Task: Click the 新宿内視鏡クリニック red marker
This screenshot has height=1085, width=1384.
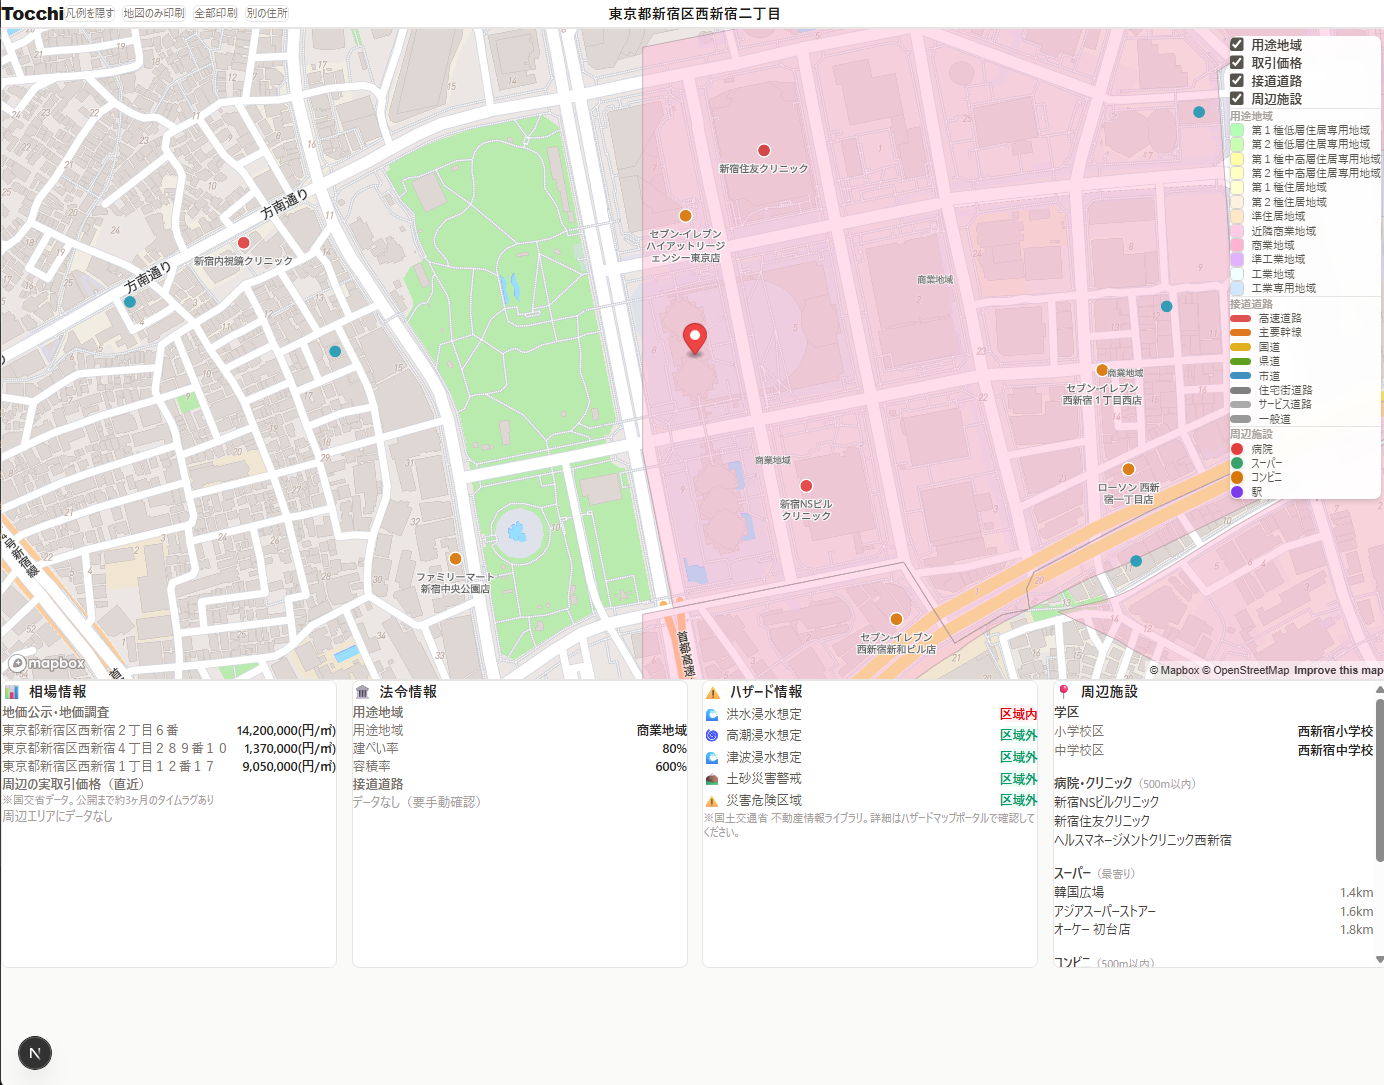Action: 243,243
